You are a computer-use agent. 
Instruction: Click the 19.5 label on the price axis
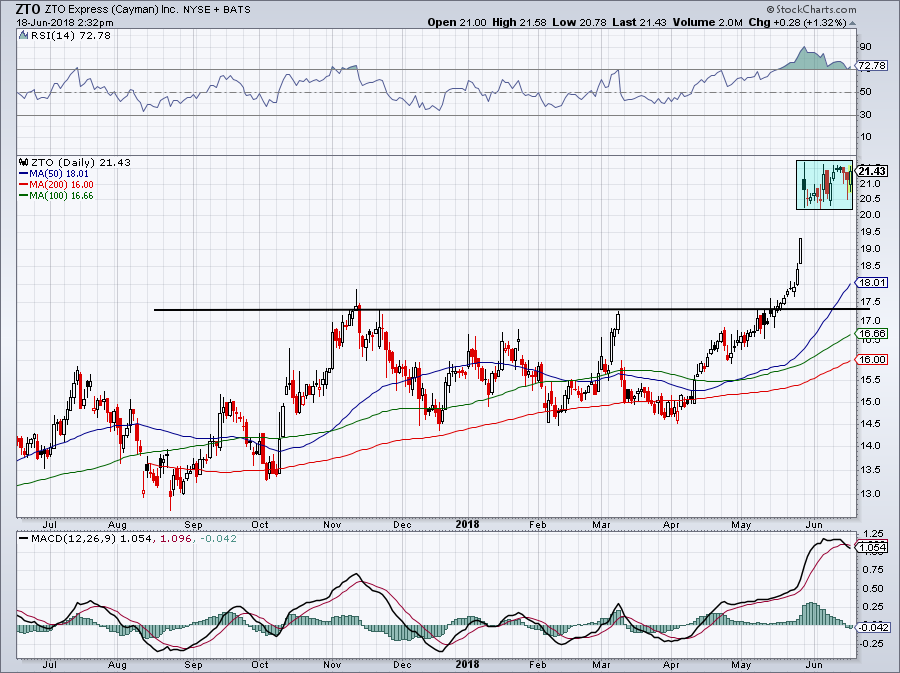(869, 231)
